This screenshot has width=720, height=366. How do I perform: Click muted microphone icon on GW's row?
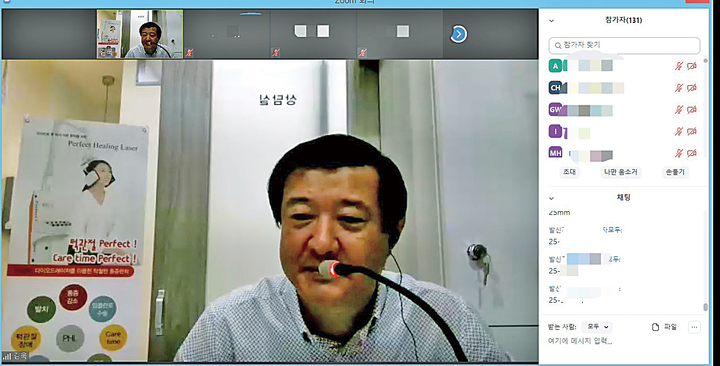[x=679, y=110]
